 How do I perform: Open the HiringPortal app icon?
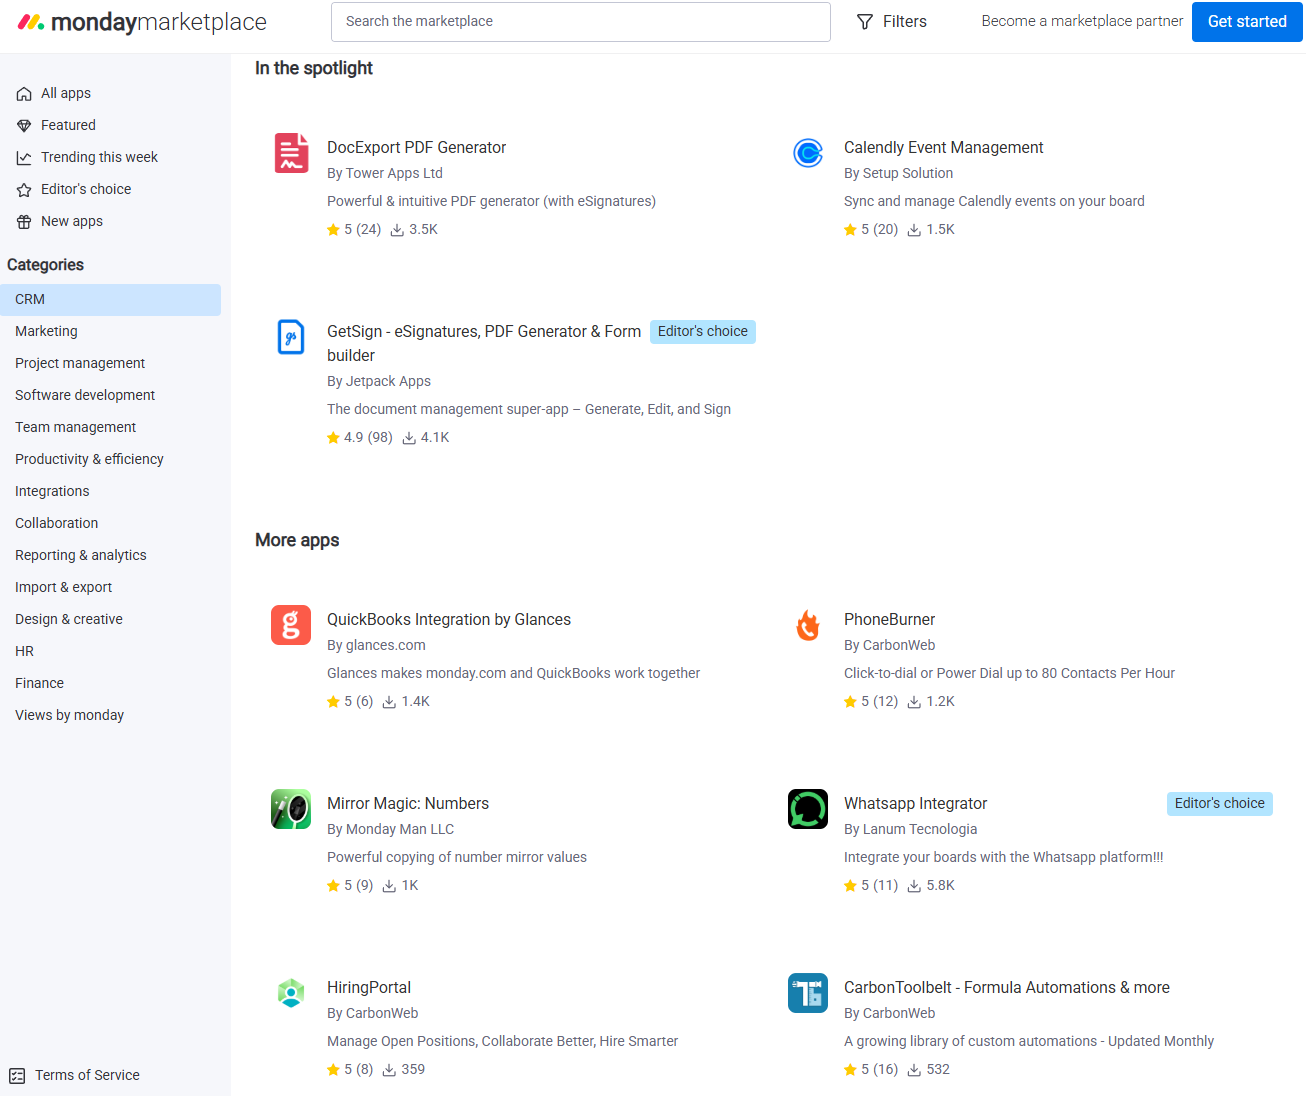(291, 993)
